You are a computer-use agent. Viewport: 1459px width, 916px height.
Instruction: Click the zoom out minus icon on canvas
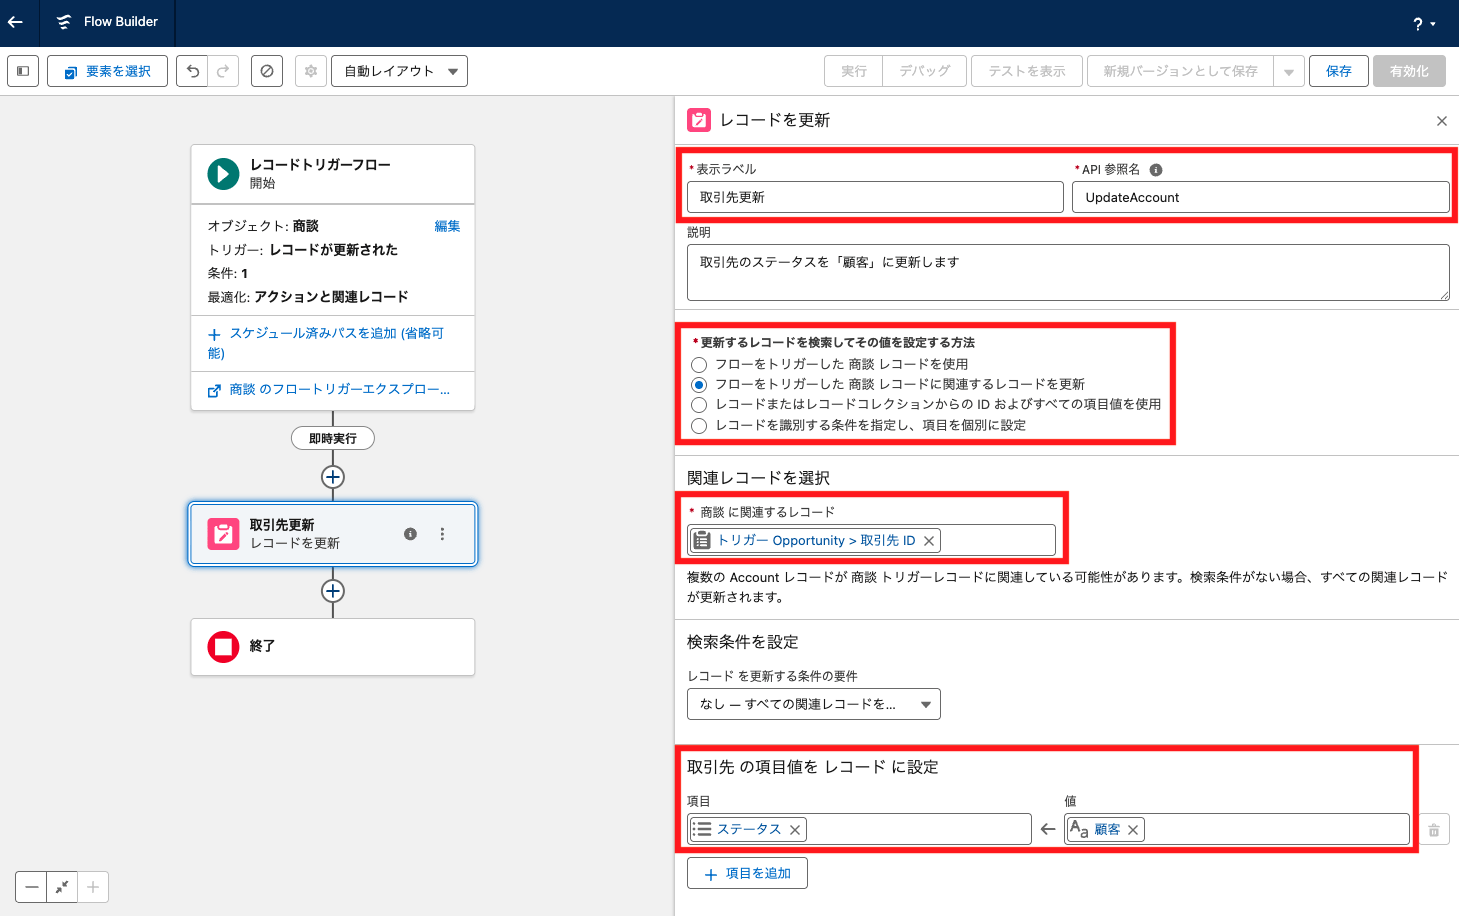coord(32,887)
